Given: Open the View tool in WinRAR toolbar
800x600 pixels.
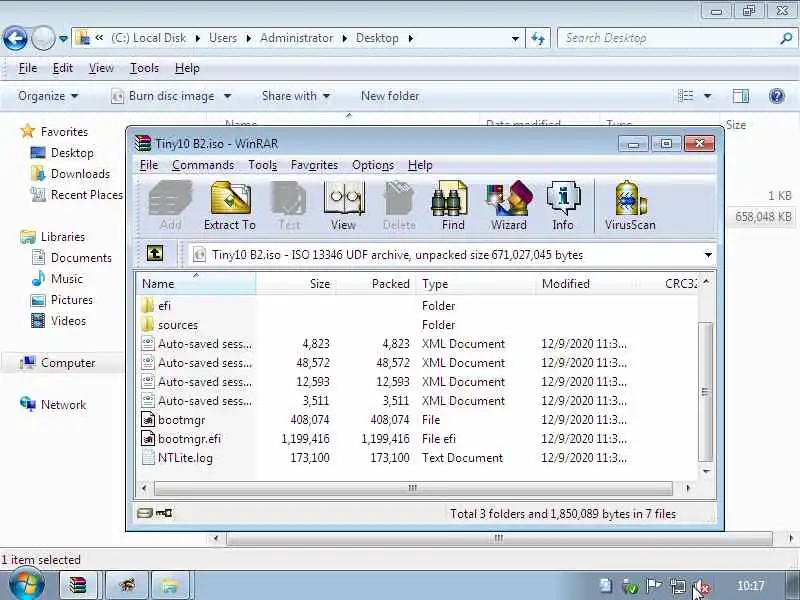Looking at the screenshot, I should pos(343,206).
